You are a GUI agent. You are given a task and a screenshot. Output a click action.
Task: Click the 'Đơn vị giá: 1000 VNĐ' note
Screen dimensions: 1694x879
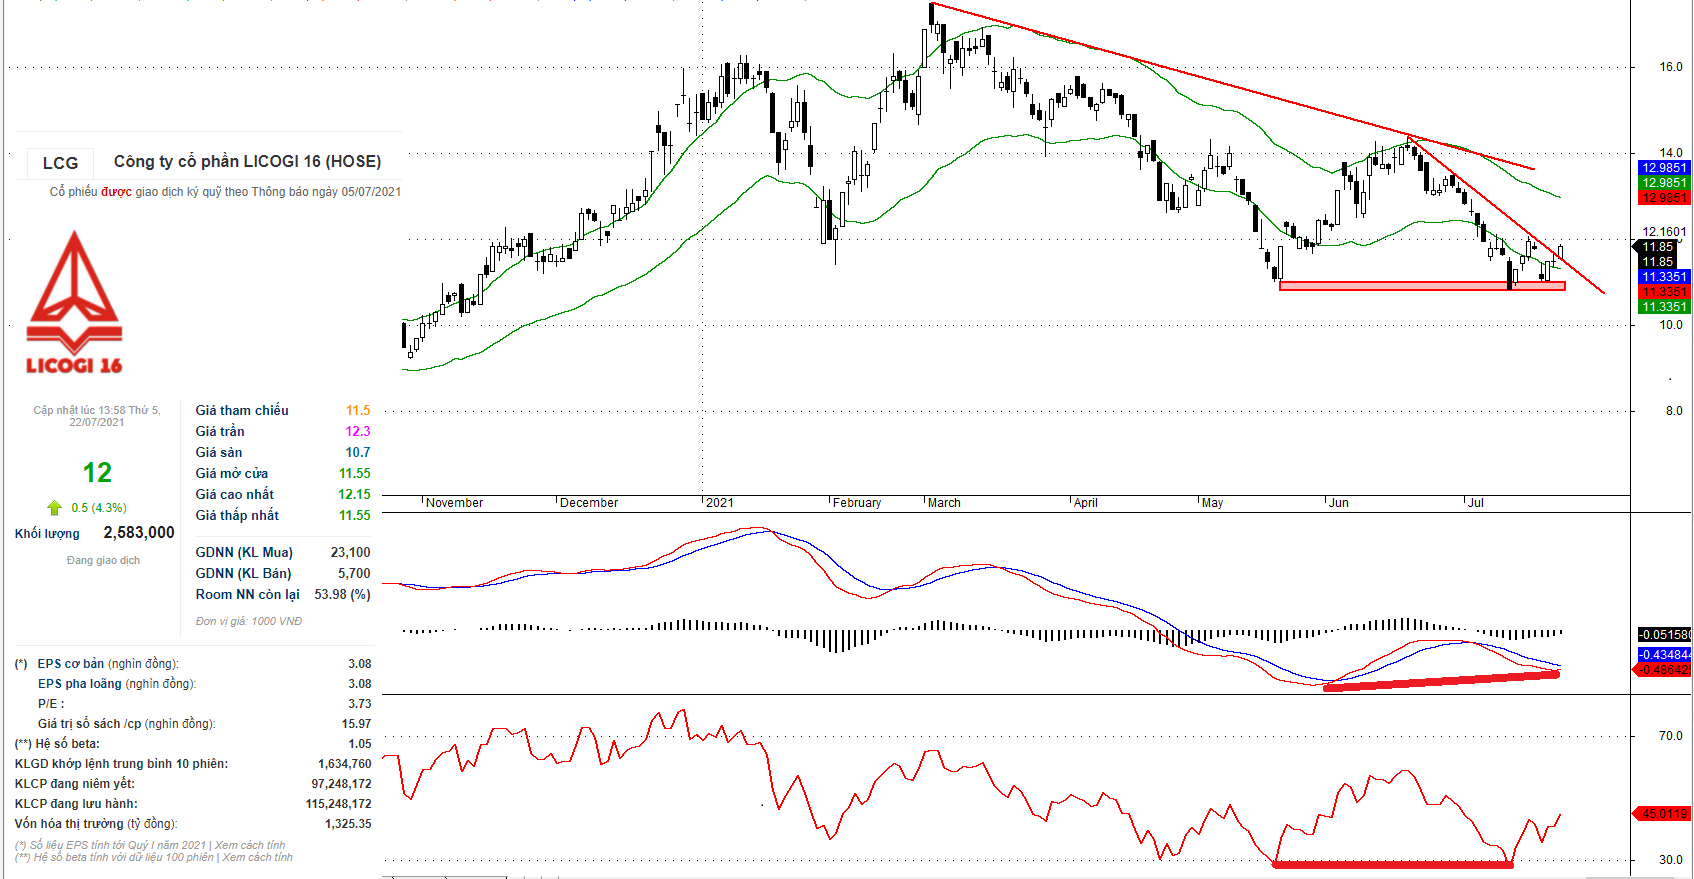pyautogui.click(x=249, y=621)
